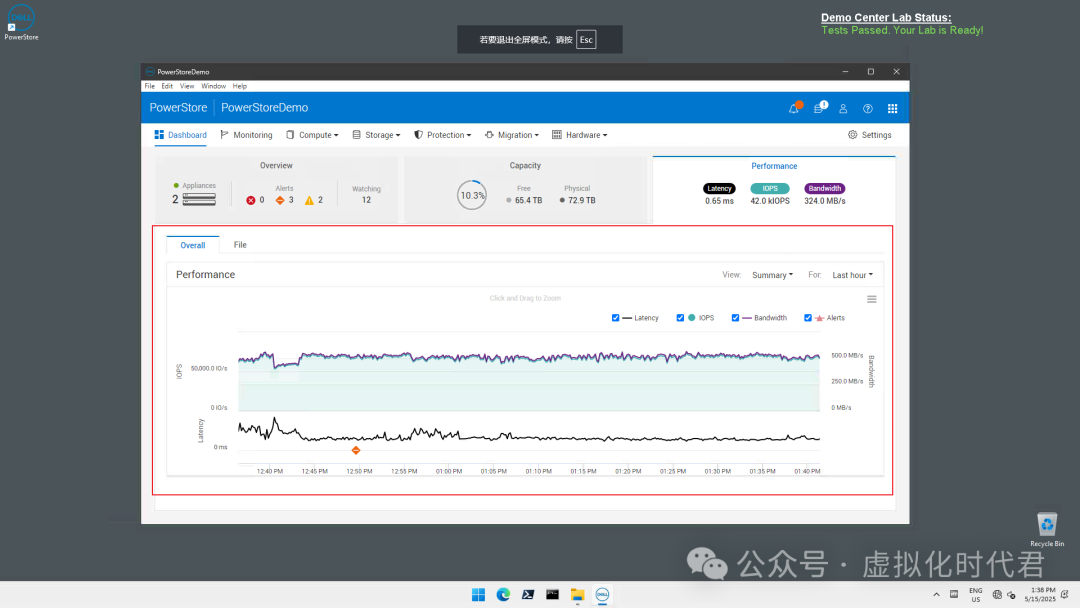Open the View menu
Screen dimensions: 1080x608
pos(187,86)
